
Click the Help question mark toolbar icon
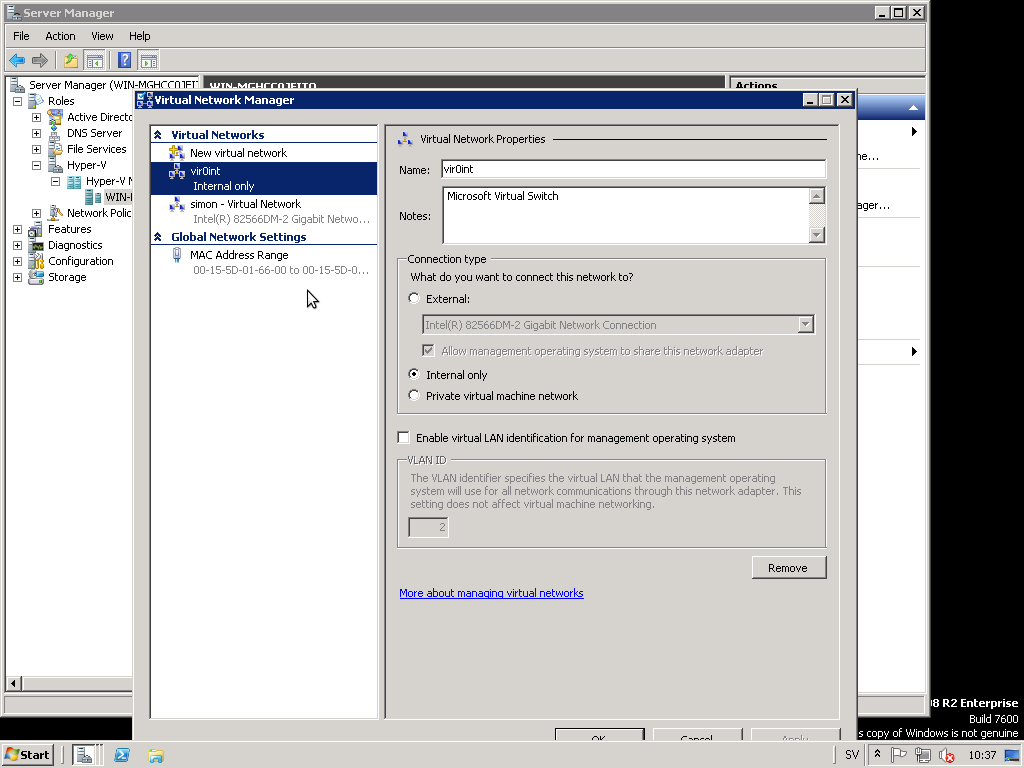pos(124,60)
